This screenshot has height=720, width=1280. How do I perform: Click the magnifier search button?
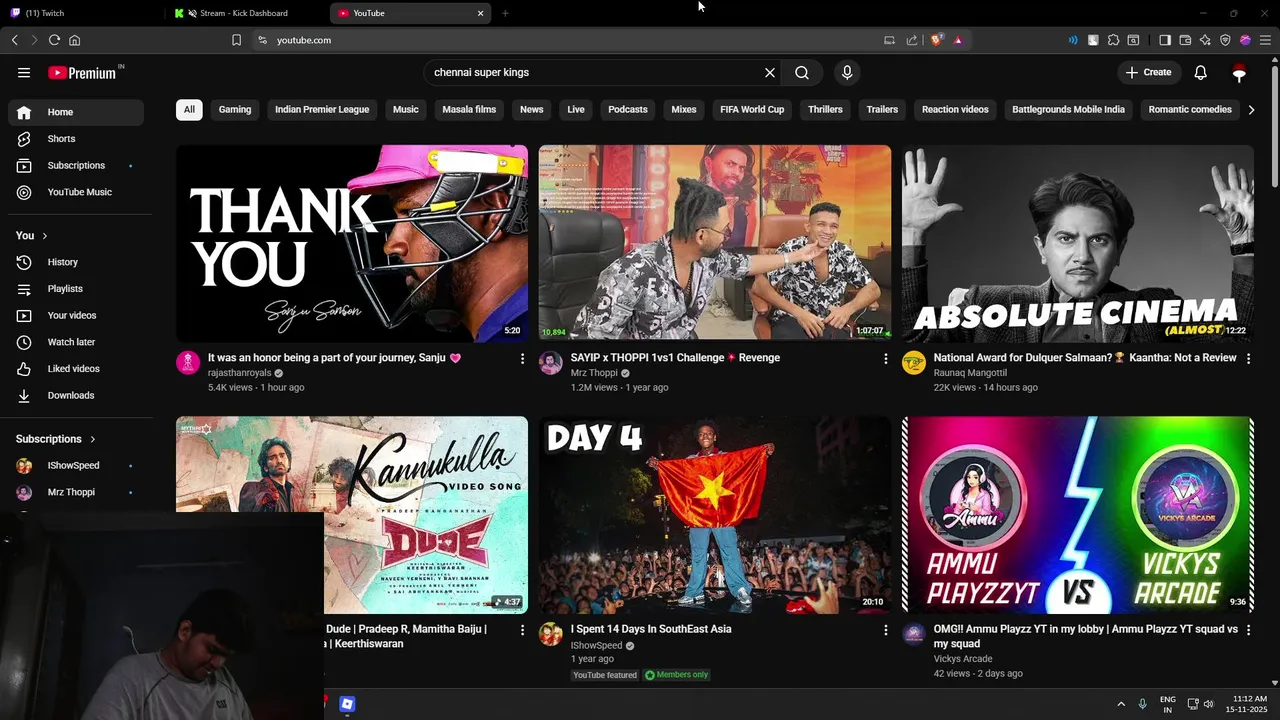[802, 72]
